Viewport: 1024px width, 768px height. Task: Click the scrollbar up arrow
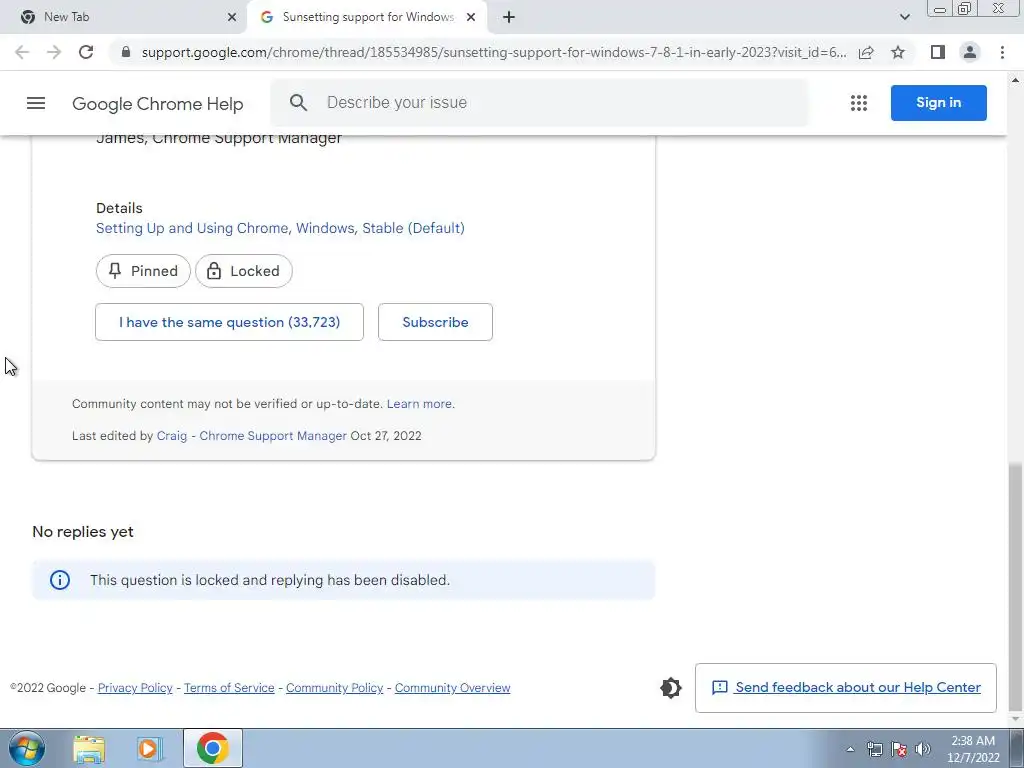1015,80
